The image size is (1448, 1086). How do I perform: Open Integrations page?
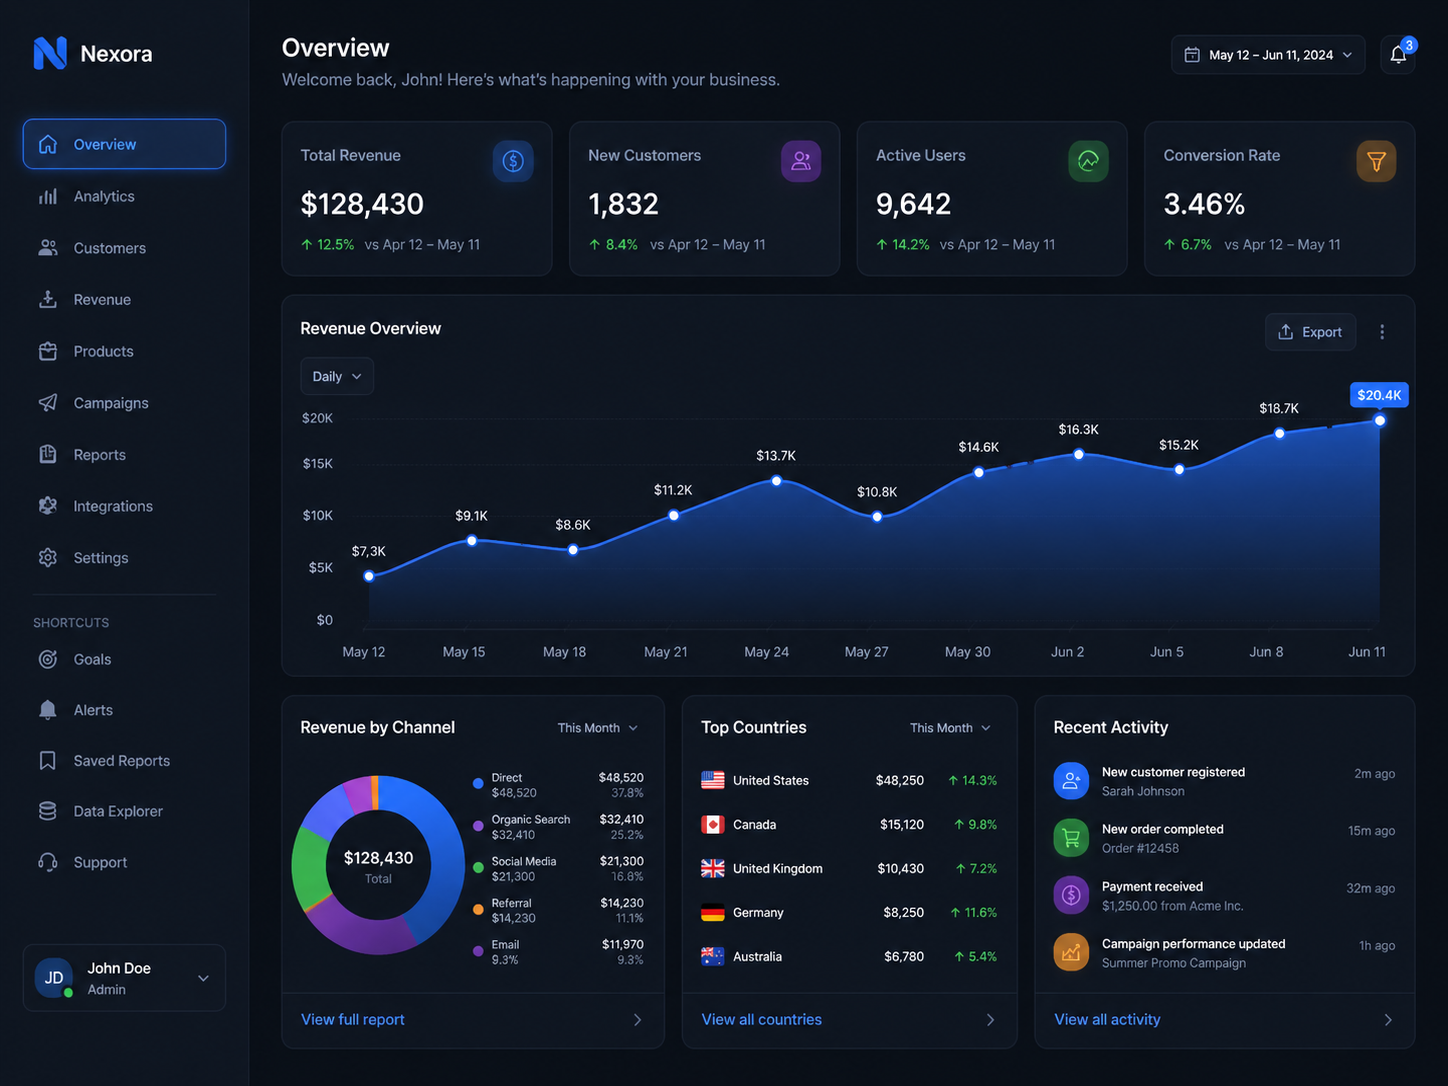[x=124, y=506]
